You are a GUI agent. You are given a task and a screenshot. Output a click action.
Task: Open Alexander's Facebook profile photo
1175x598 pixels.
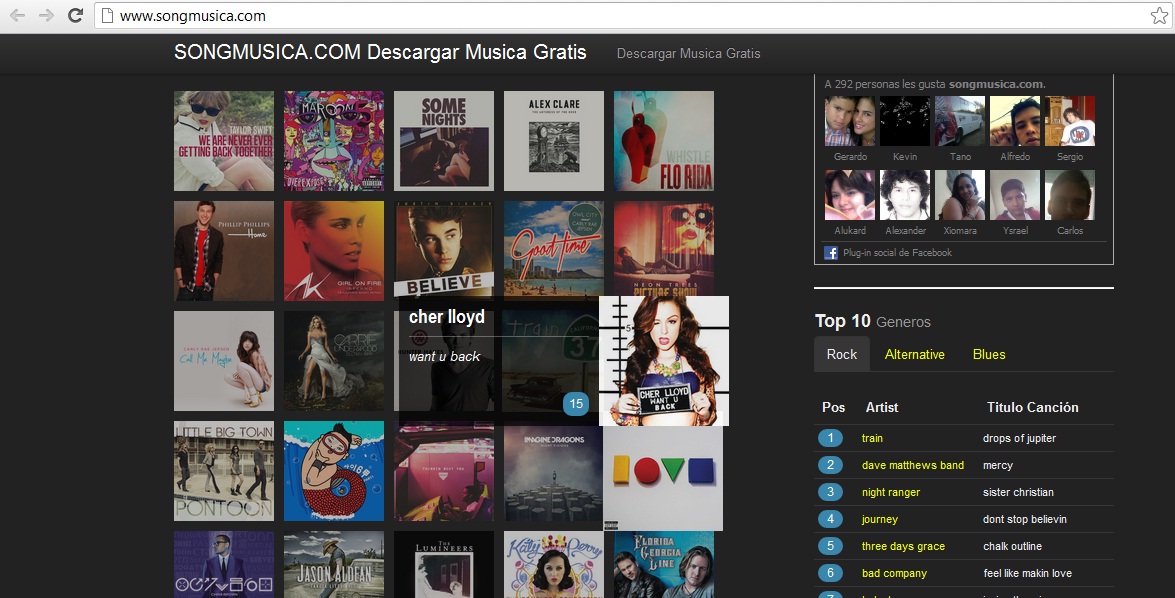(904, 195)
